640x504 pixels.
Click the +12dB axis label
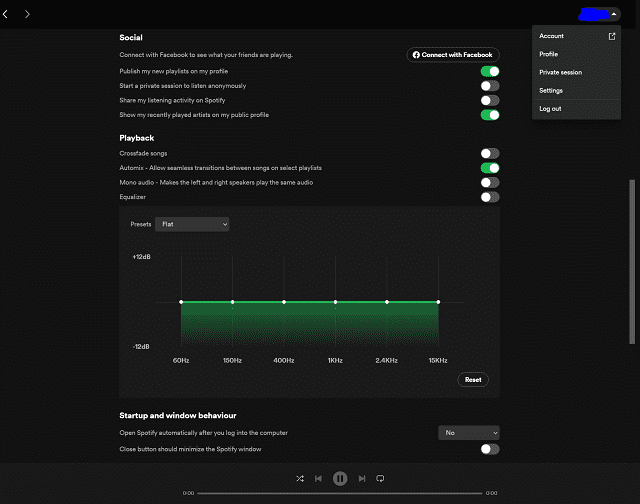click(142, 257)
